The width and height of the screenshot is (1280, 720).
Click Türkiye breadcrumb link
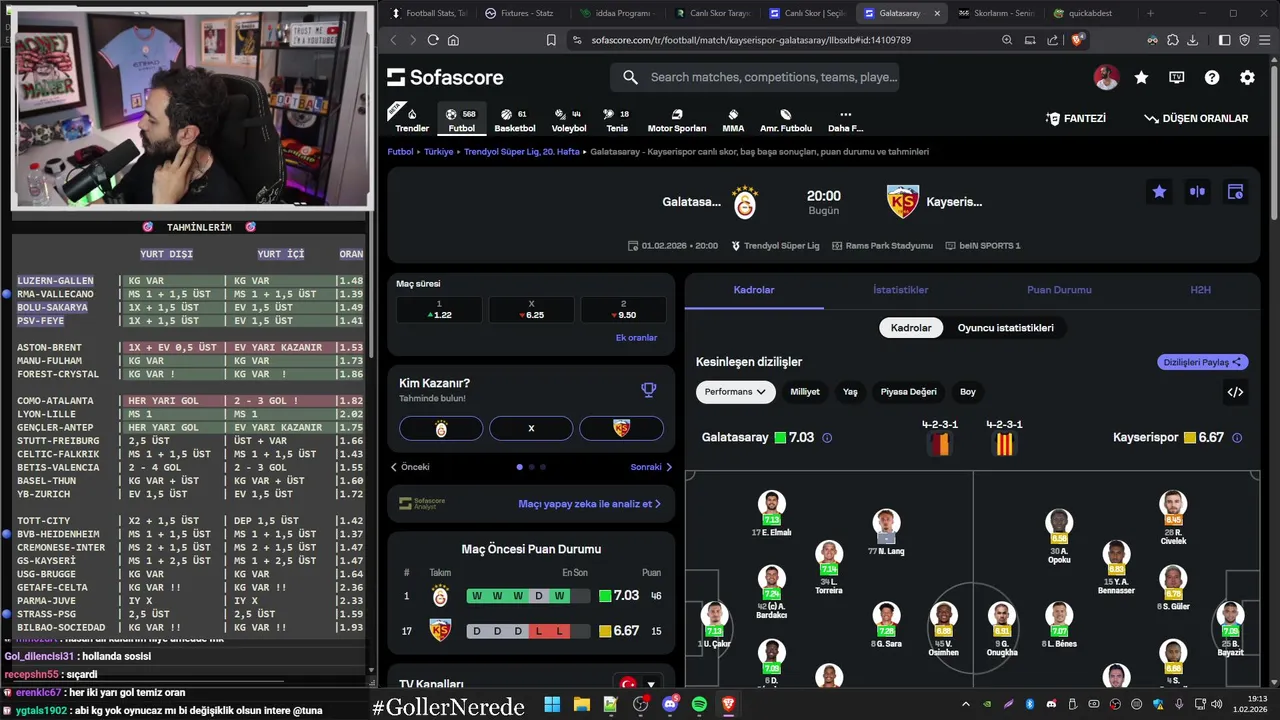click(438, 152)
